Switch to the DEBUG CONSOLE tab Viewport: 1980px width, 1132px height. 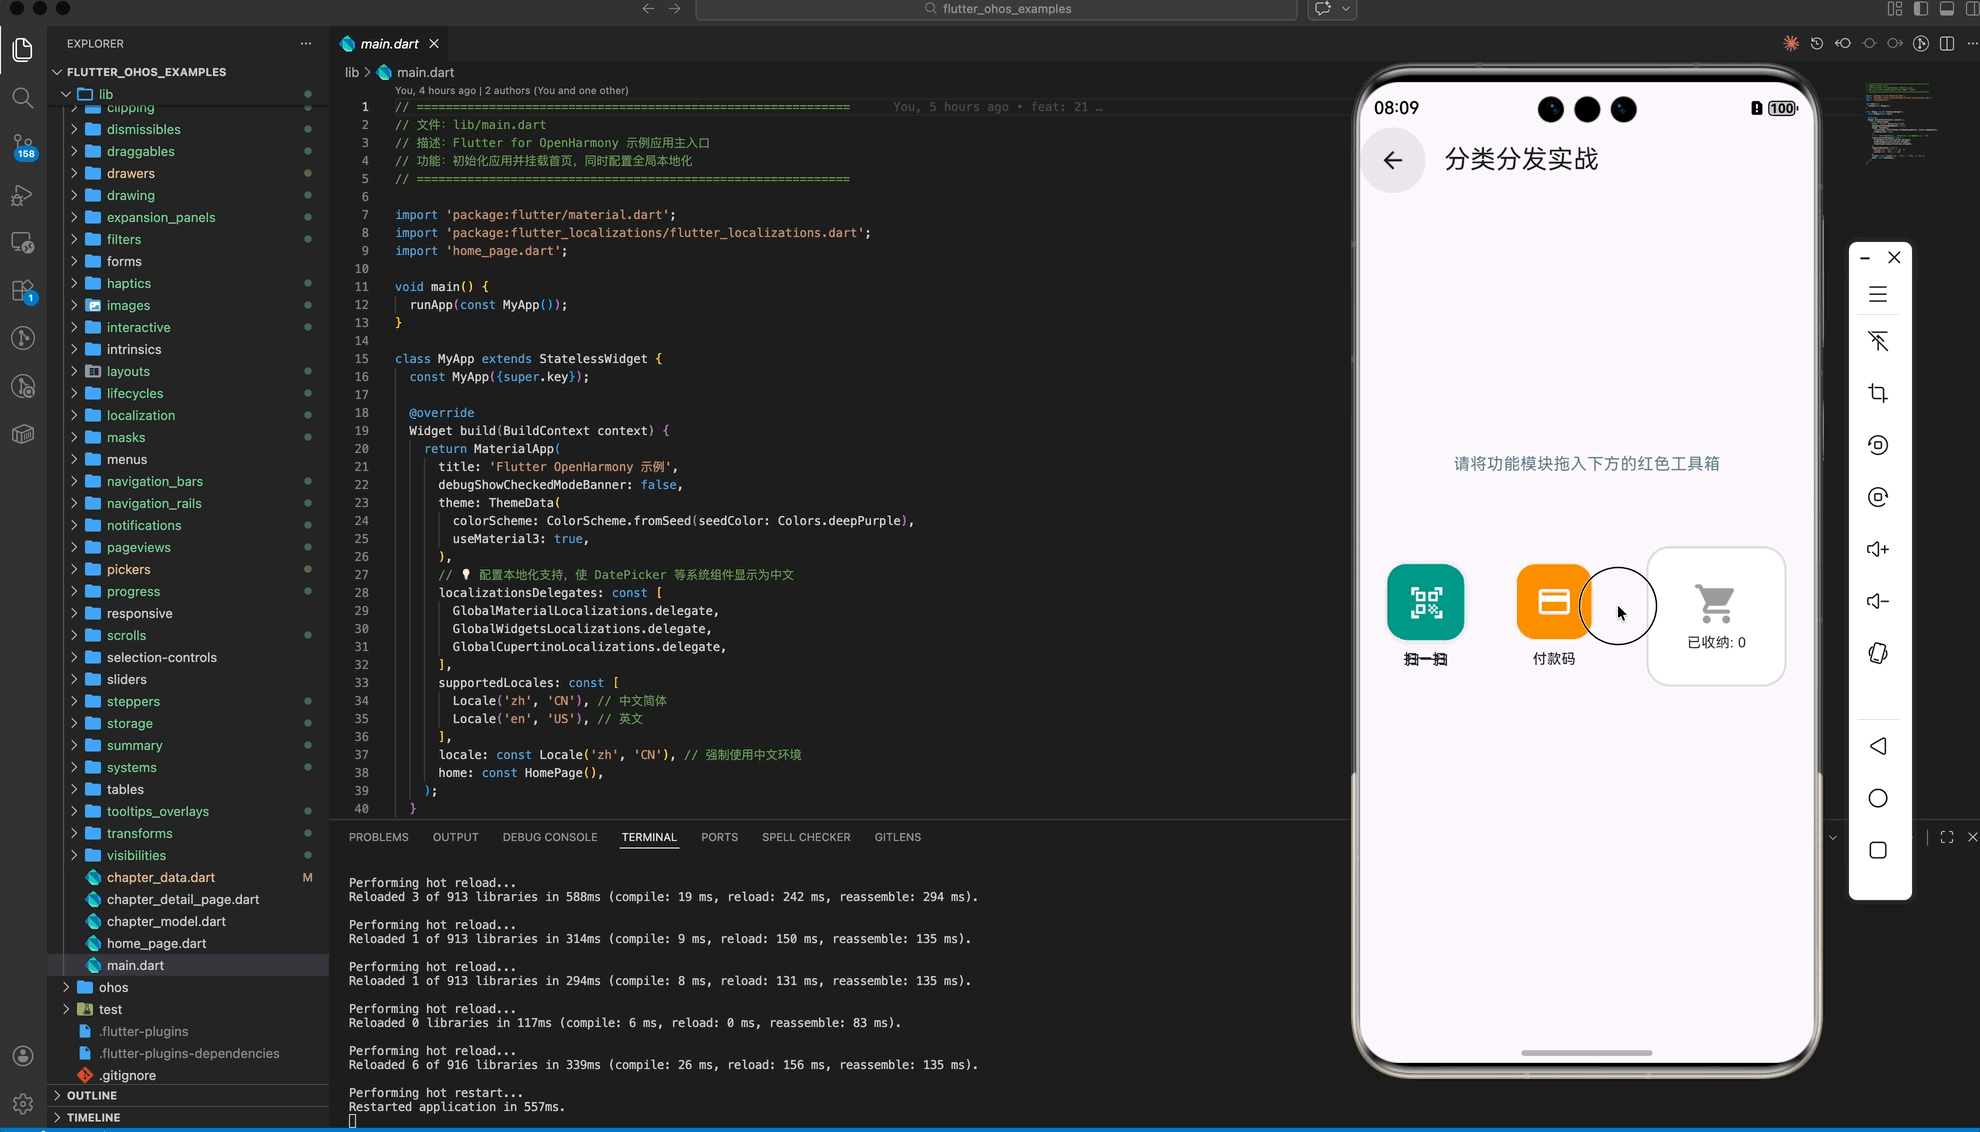549,837
